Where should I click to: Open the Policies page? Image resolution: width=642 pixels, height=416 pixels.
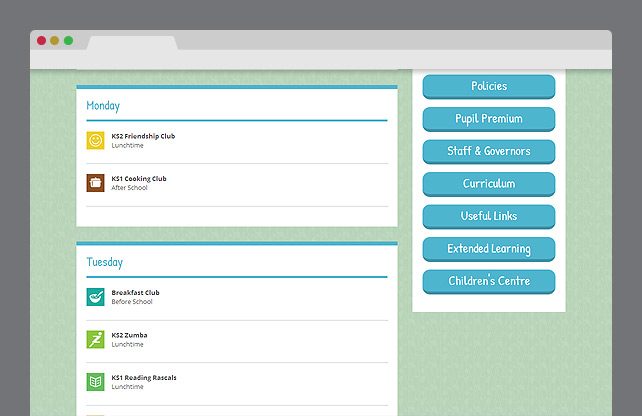(x=488, y=87)
